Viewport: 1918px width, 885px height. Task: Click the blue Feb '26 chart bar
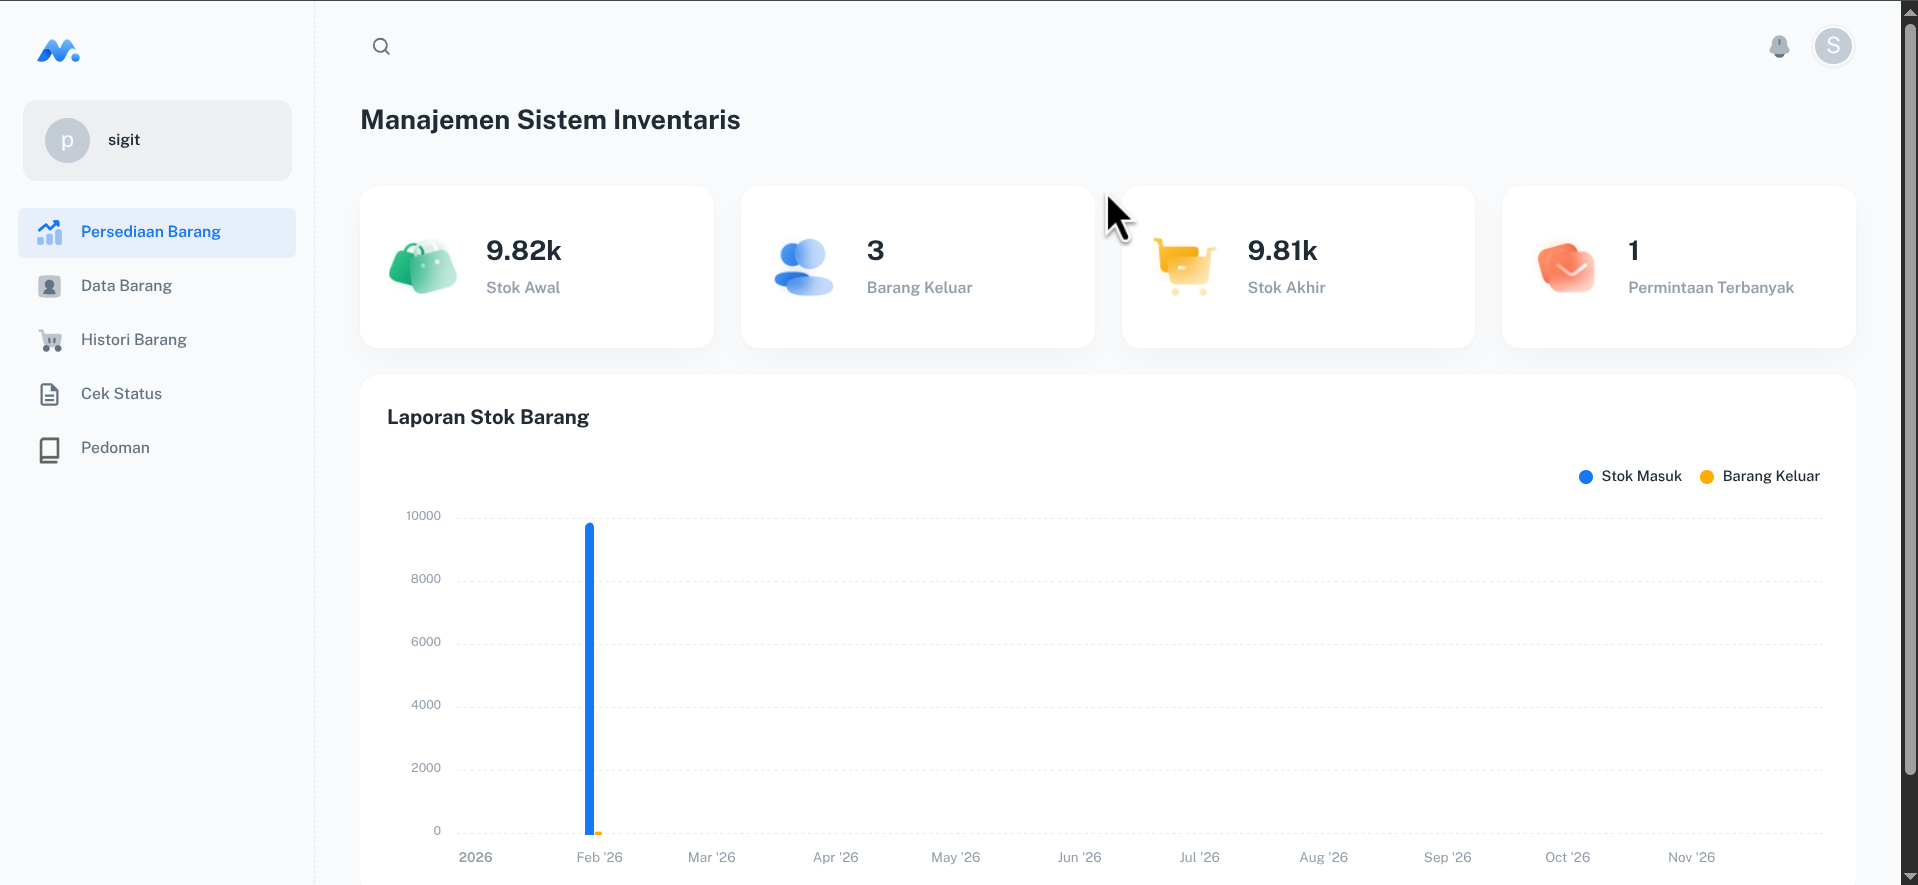590,678
